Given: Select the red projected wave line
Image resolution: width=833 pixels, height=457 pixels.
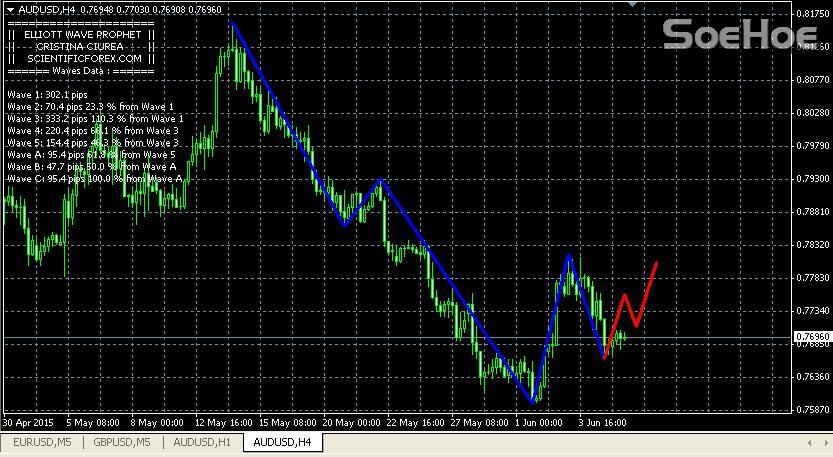Looking at the screenshot, I should tap(631, 310).
